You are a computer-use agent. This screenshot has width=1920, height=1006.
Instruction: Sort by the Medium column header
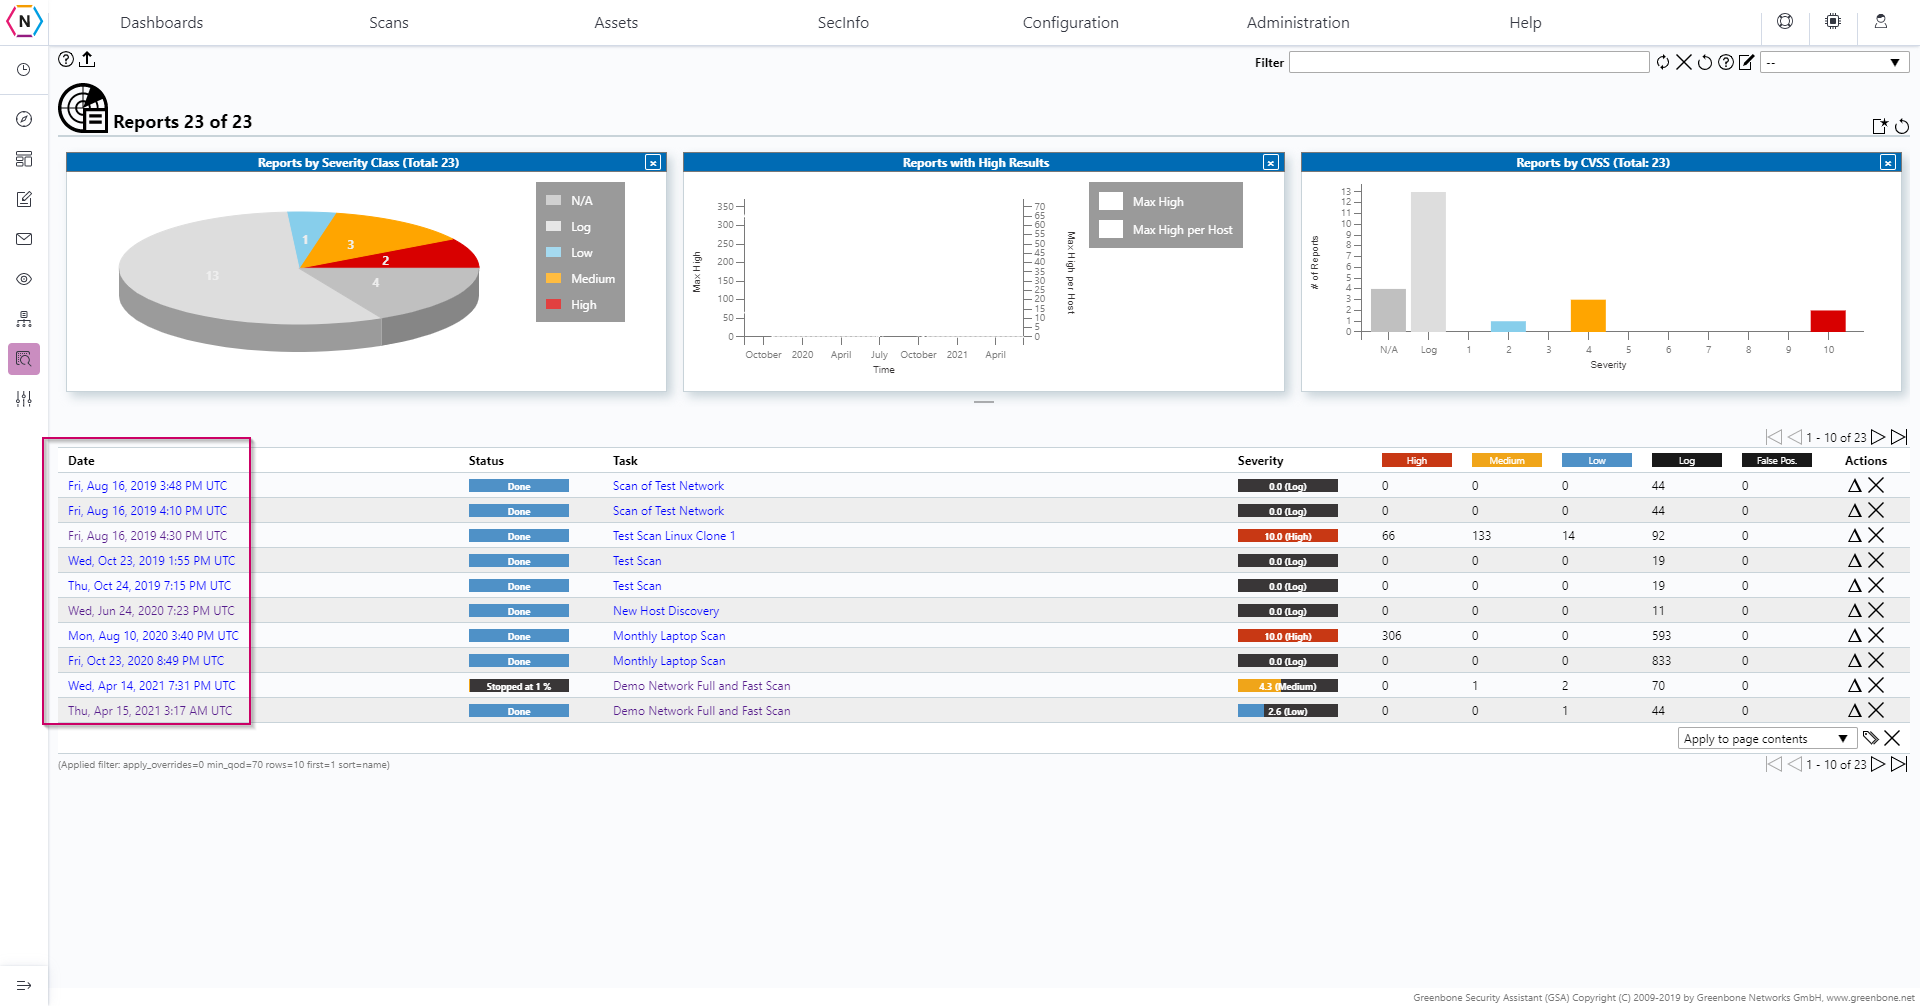point(1507,460)
